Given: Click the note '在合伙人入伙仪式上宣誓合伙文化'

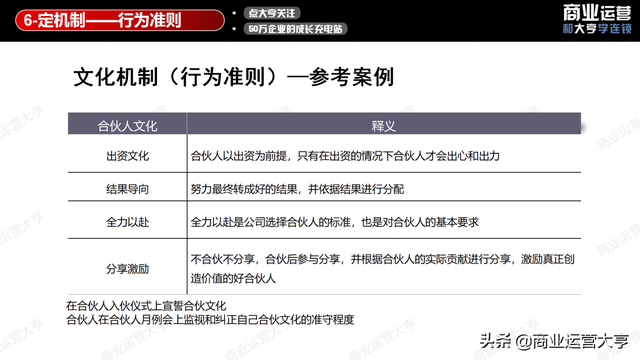Looking at the screenshot, I should (x=146, y=306).
